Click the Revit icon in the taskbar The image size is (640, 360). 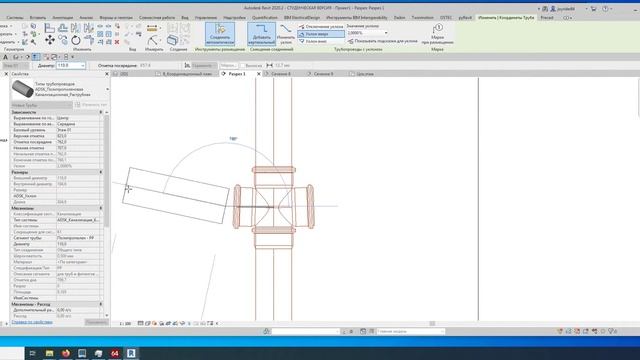point(131,353)
